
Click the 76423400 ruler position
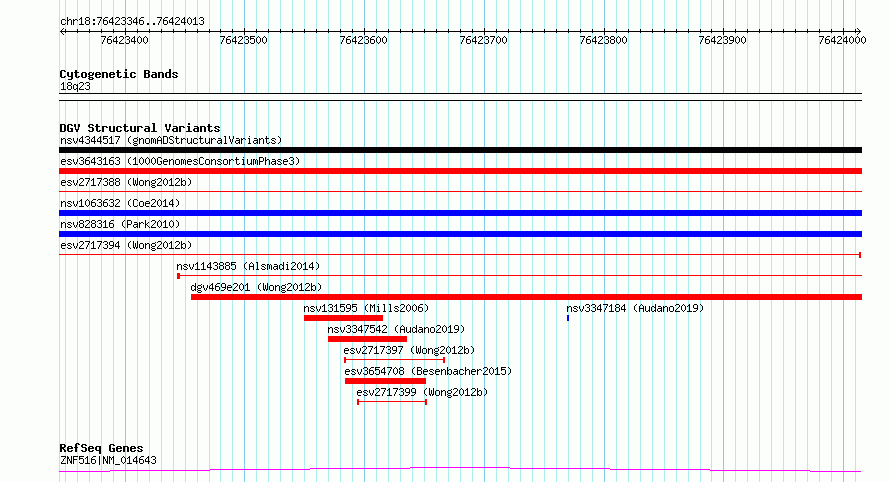click(x=124, y=40)
